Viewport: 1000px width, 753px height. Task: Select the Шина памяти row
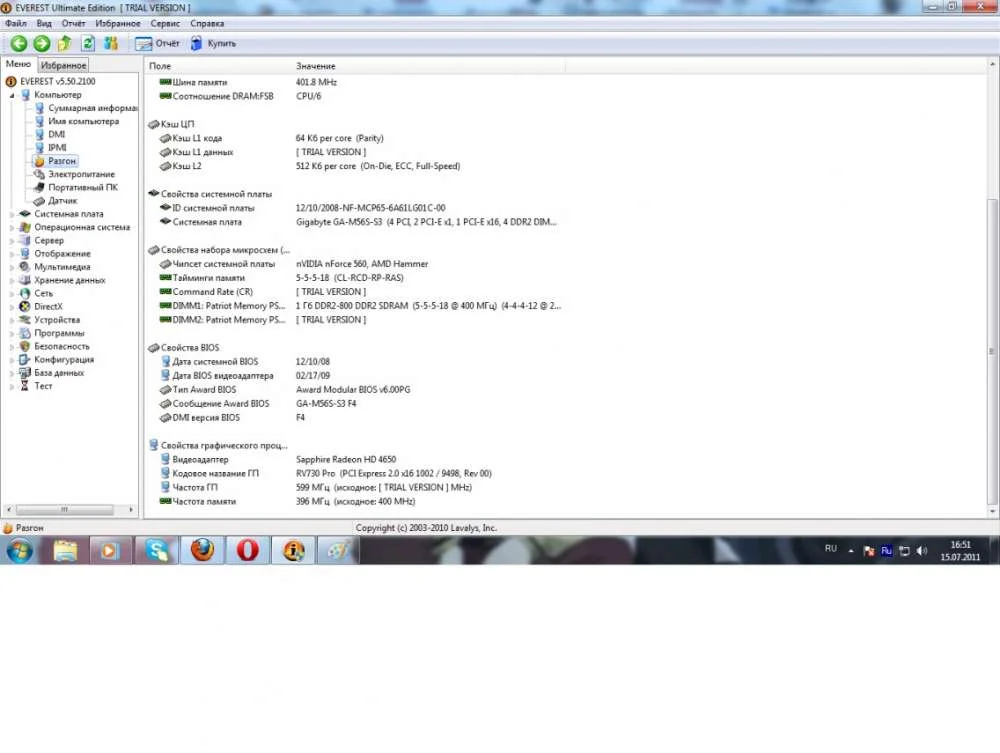click(x=249, y=82)
